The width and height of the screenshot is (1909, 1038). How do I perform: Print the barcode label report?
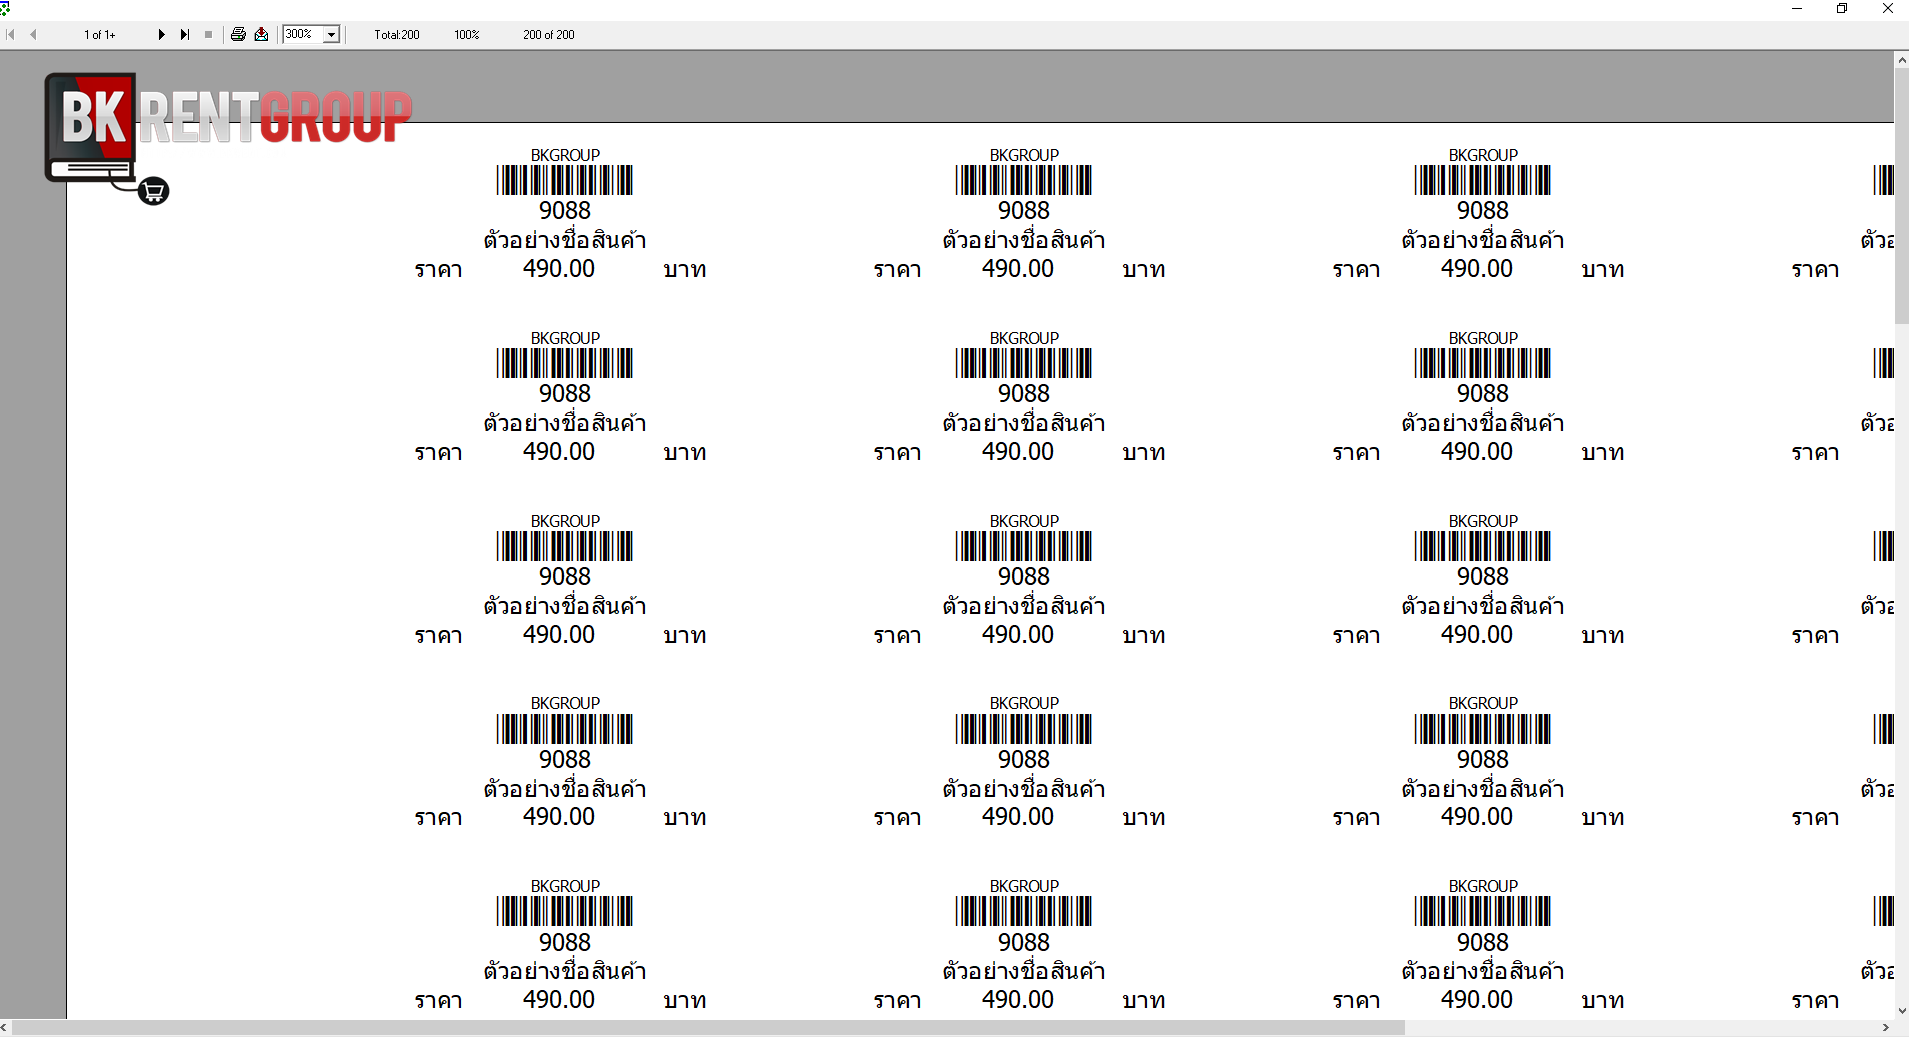238,34
